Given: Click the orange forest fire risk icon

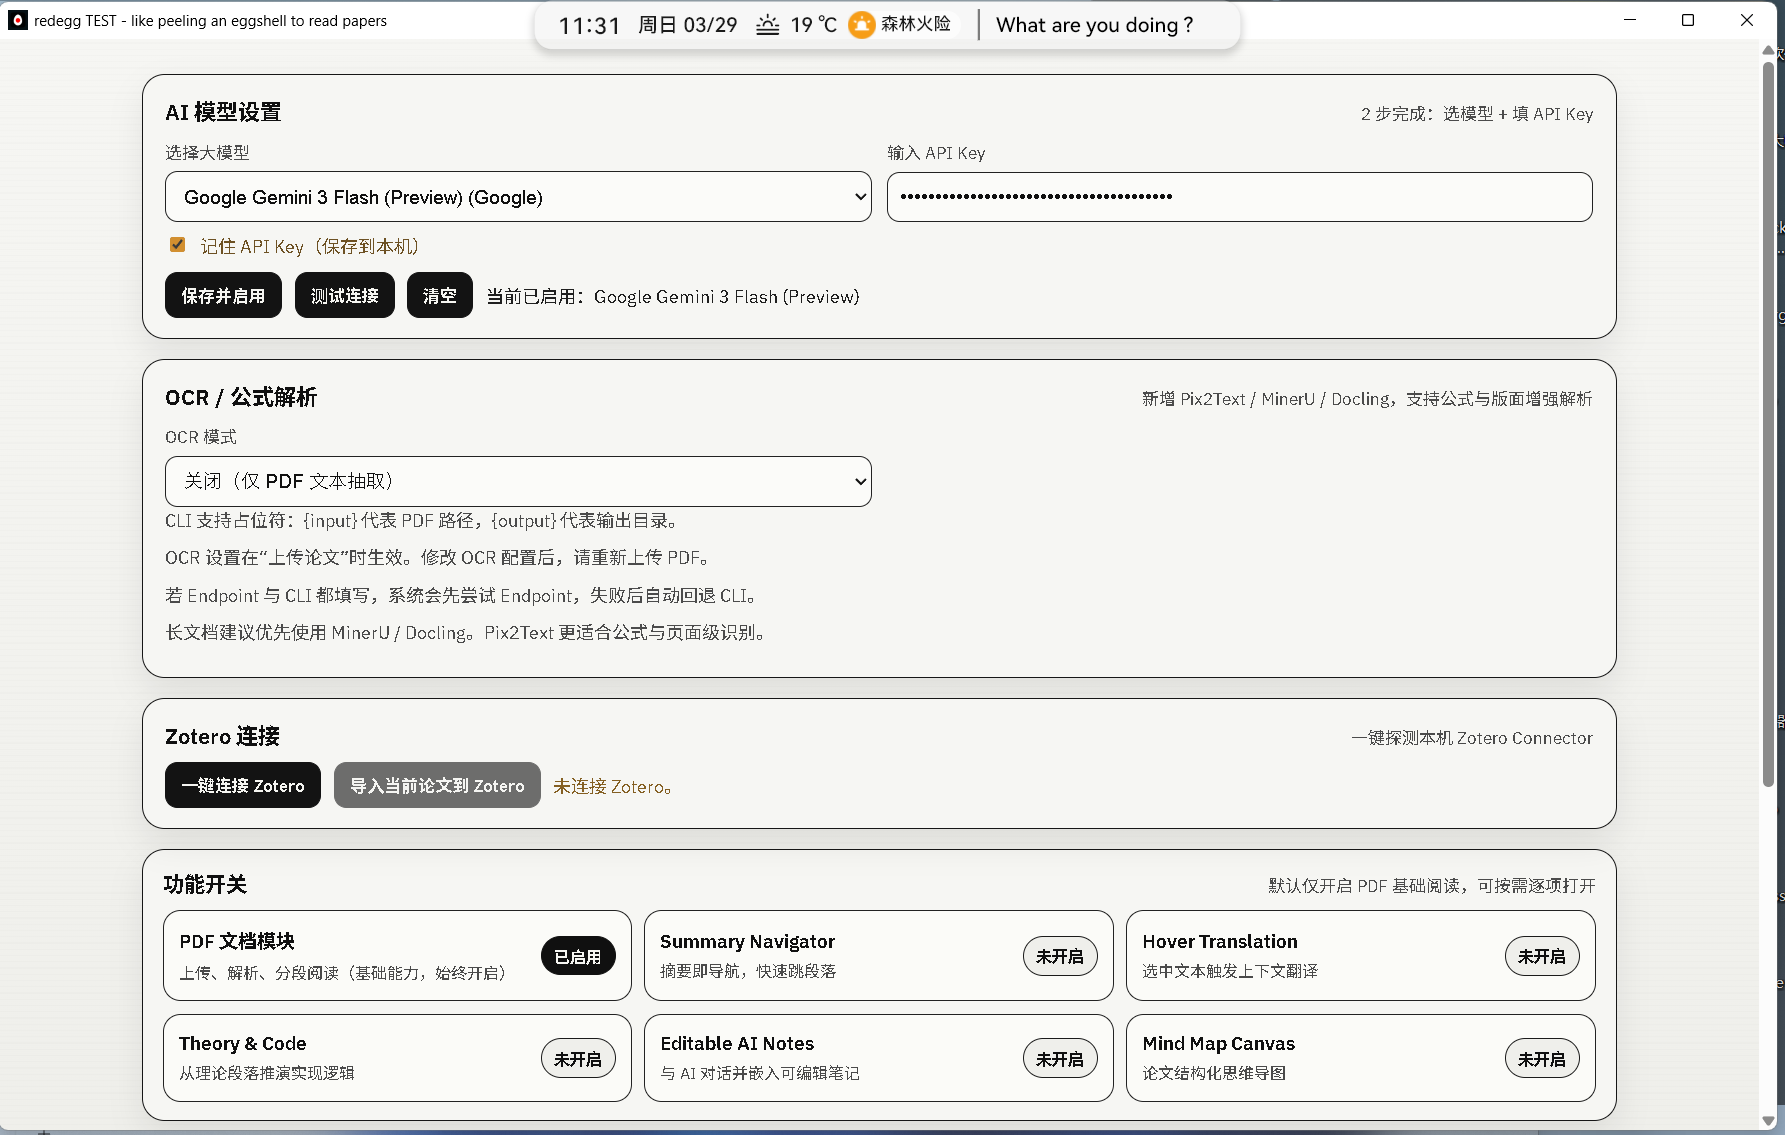Looking at the screenshot, I should [x=861, y=25].
